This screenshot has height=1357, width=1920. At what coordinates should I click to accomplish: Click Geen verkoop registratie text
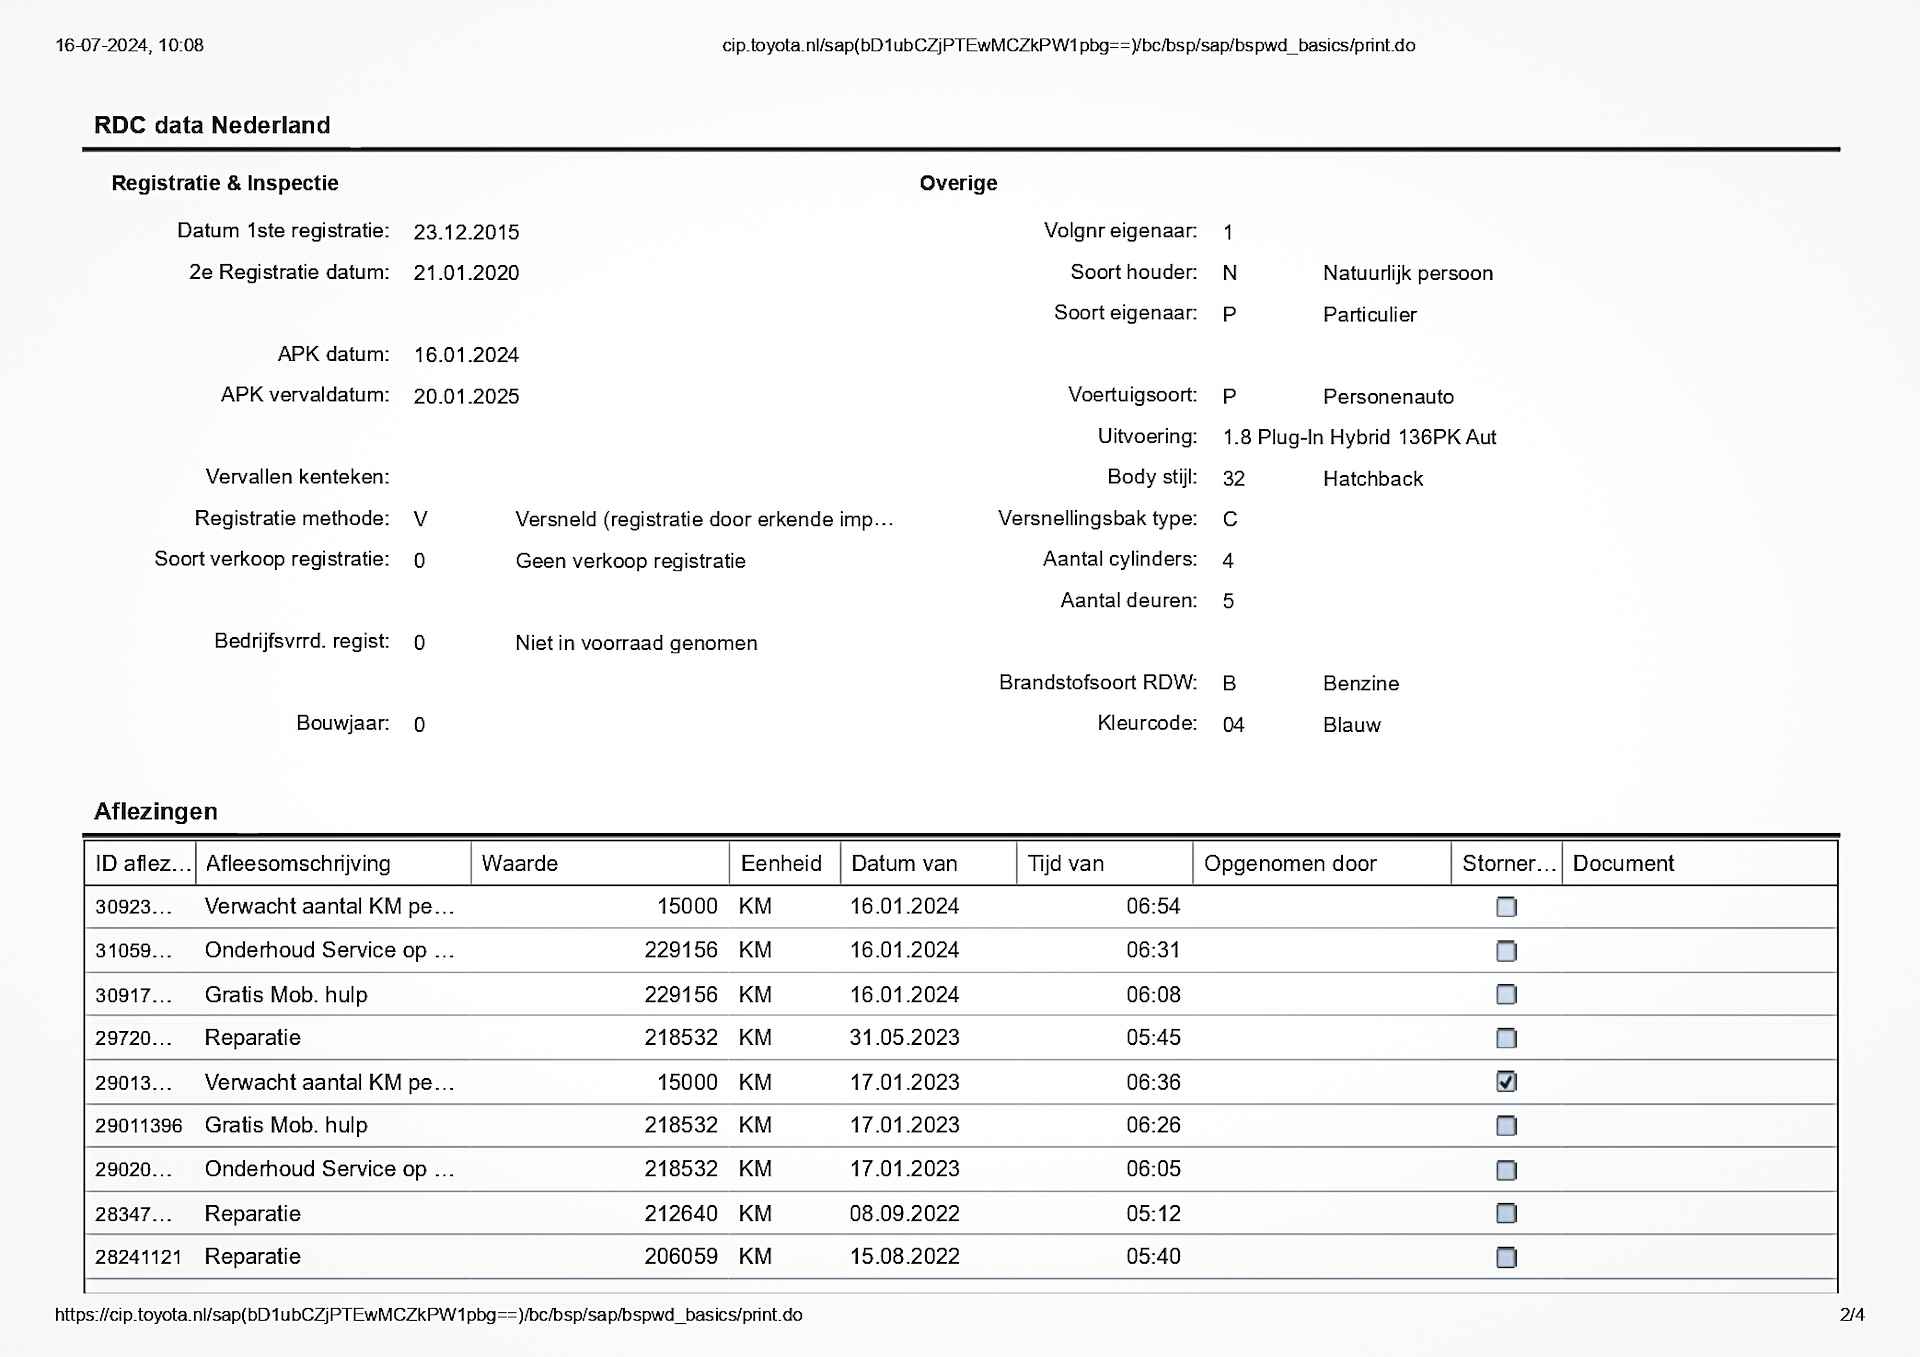point(630,561)
